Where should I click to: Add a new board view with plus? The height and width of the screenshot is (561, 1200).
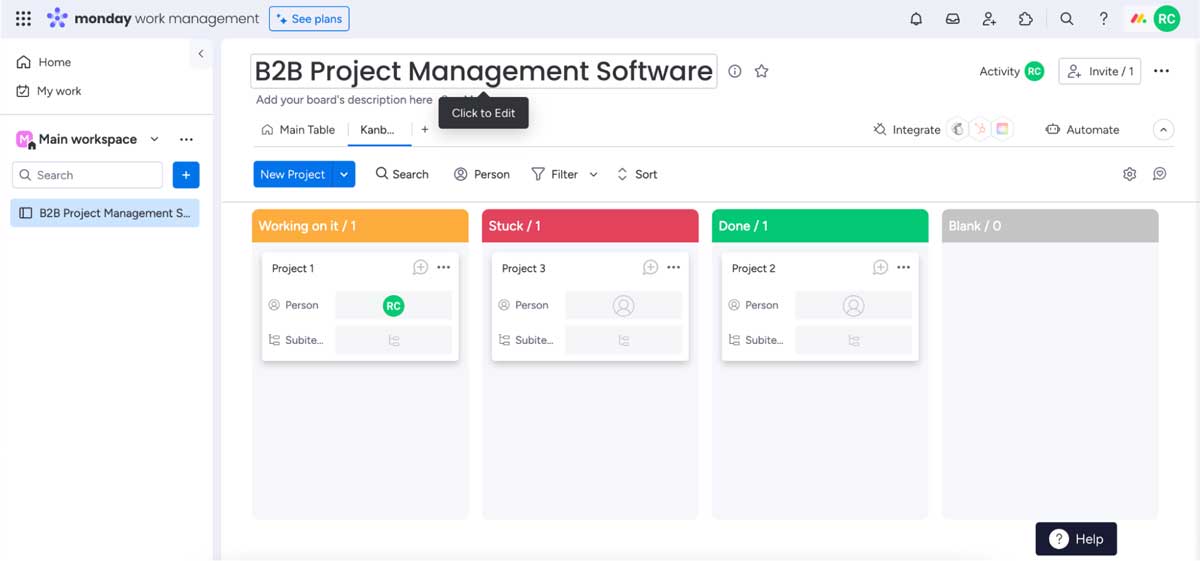[425, 130]
